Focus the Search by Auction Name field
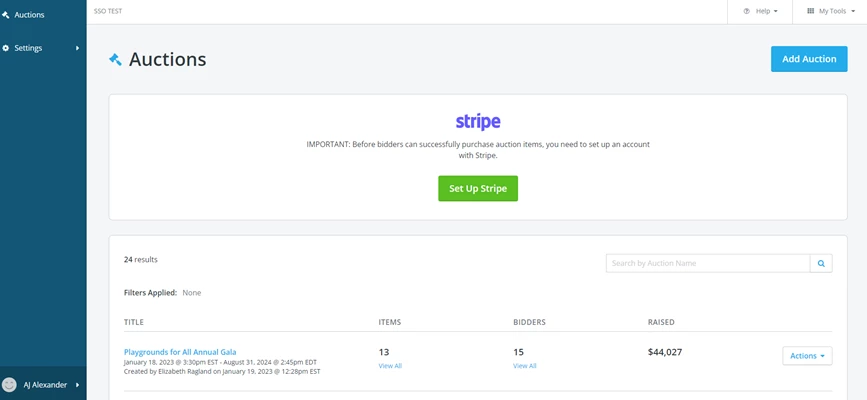The image size is (867, 400). pyautogui.click(x=708, y=263)
